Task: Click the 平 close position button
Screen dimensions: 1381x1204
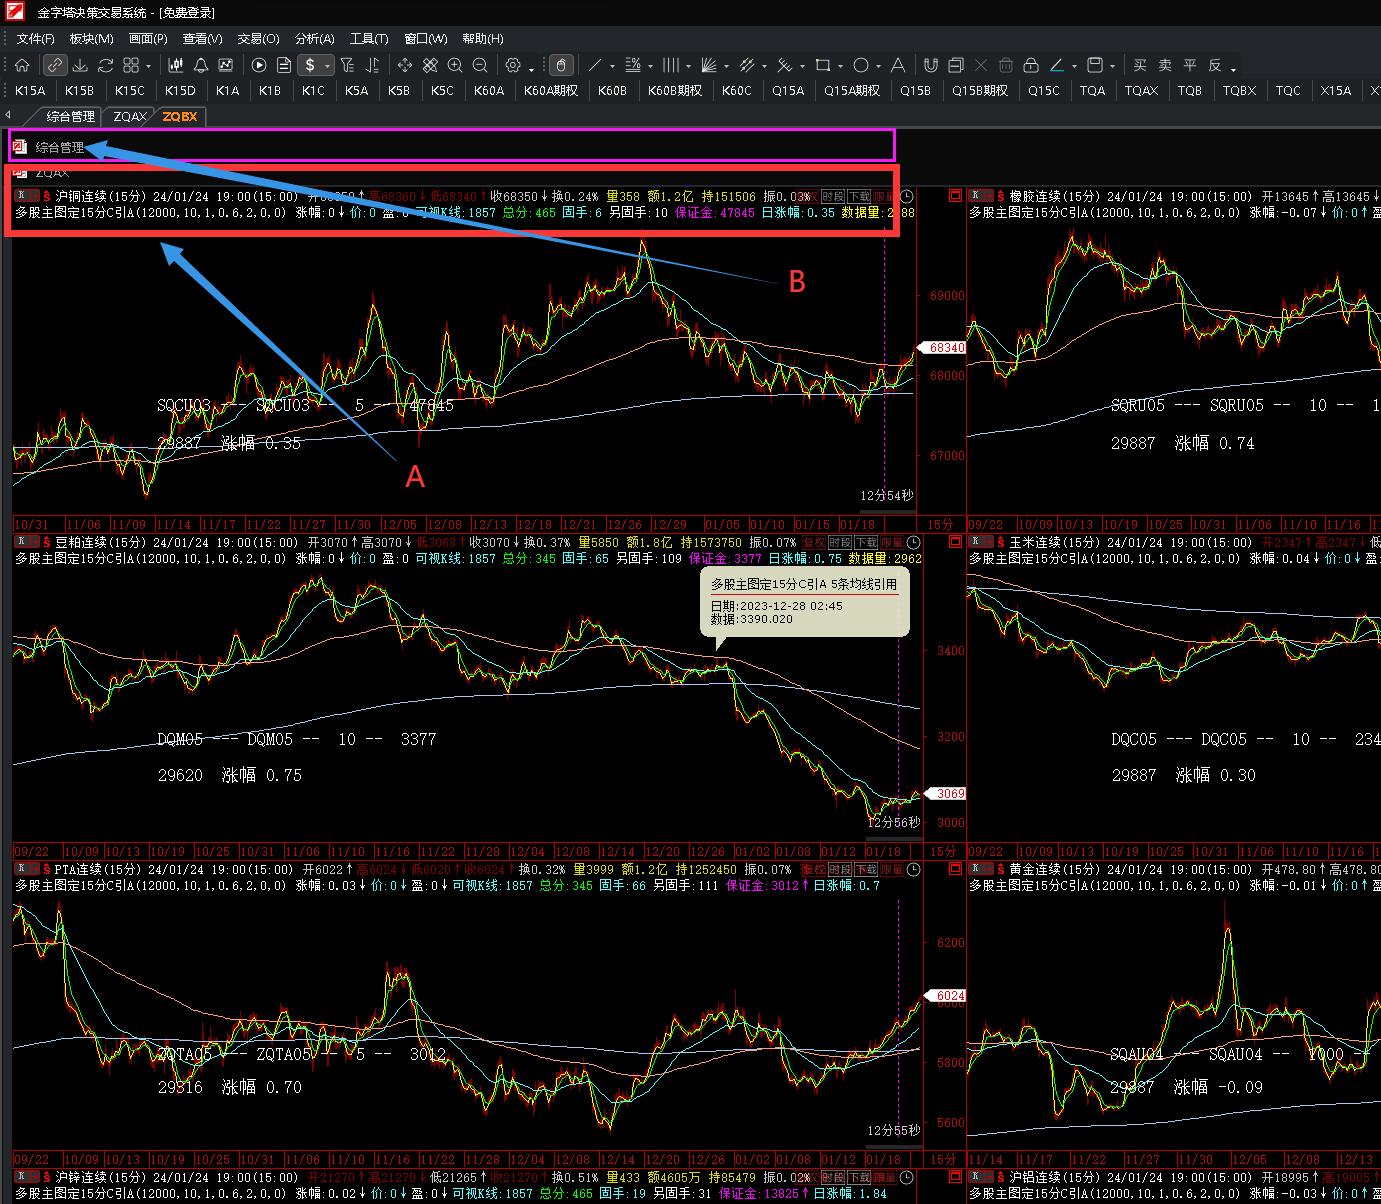Action: coord(1190,65)
